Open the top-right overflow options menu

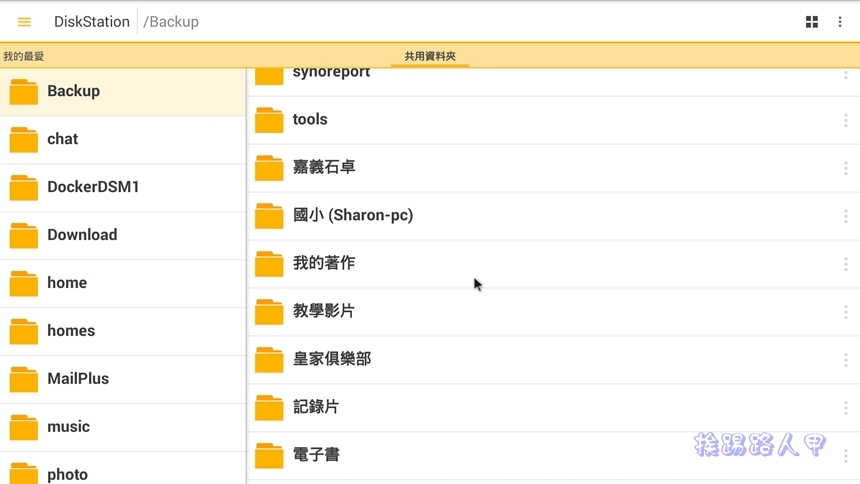pyautogui.click(x=840, y=22)
